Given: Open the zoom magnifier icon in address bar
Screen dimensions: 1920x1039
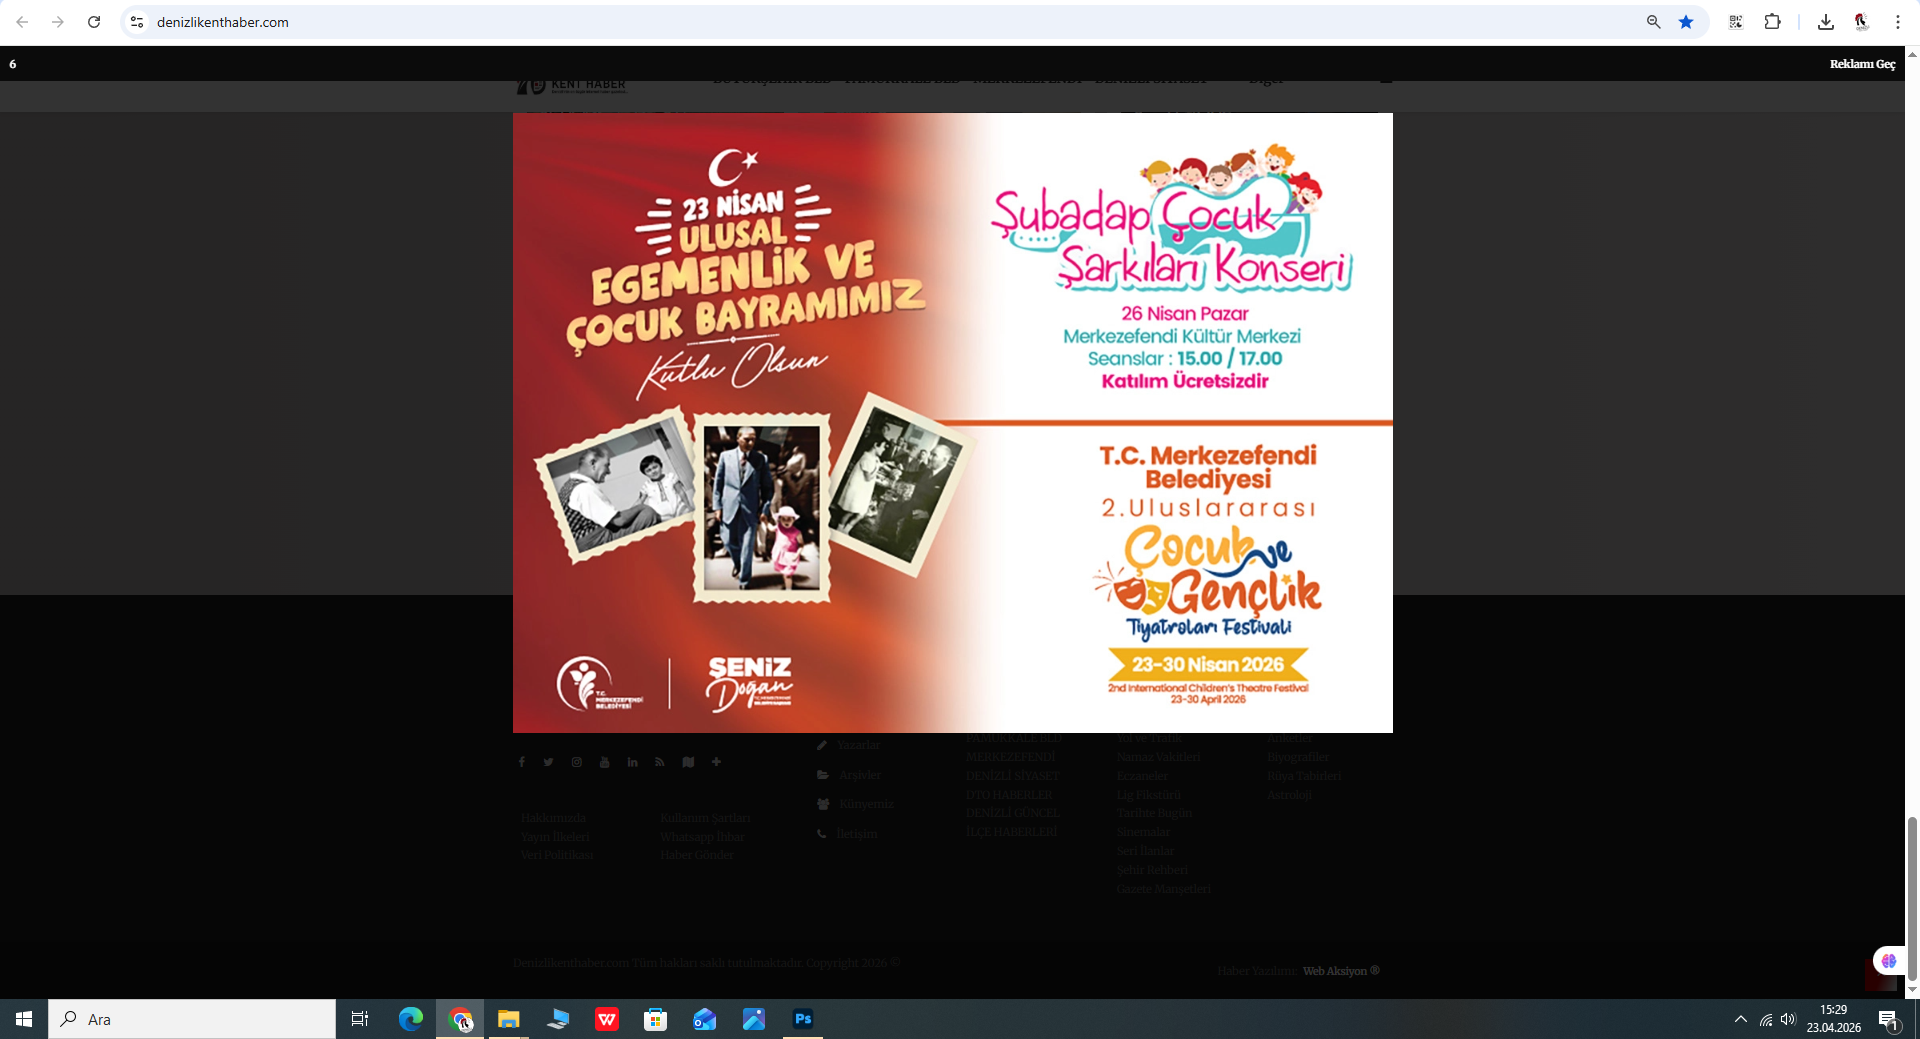Looking at the screenshot, I should click(x=1653, y=22).
